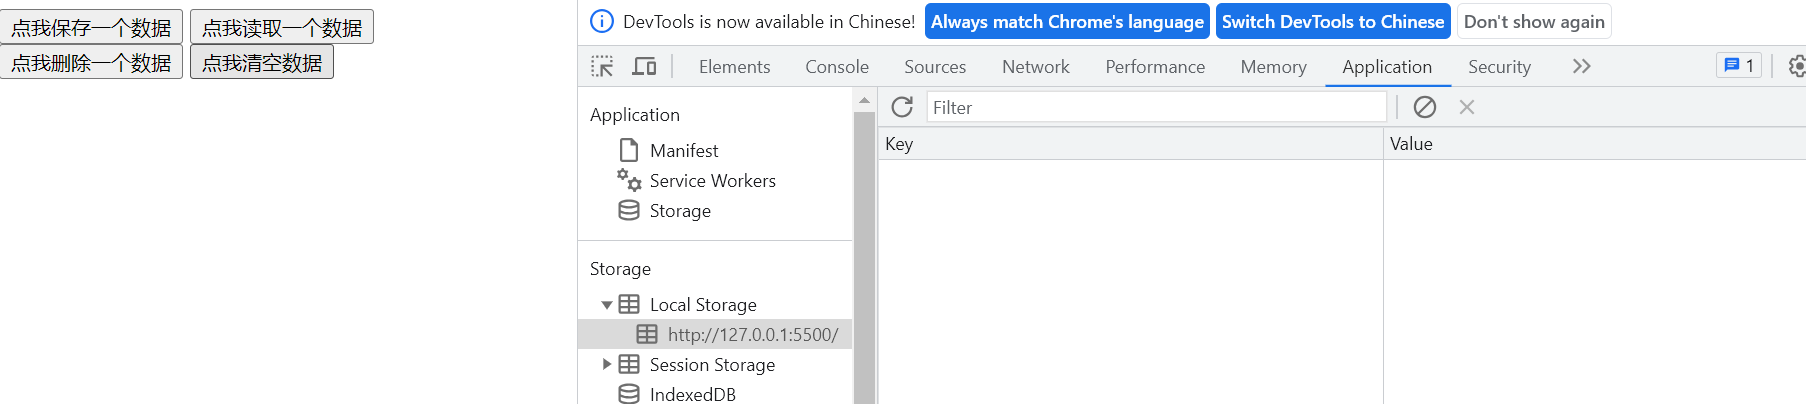Click the storage Filter input field
Viewport: 1806px width, 404px height.
point(1156,108)
